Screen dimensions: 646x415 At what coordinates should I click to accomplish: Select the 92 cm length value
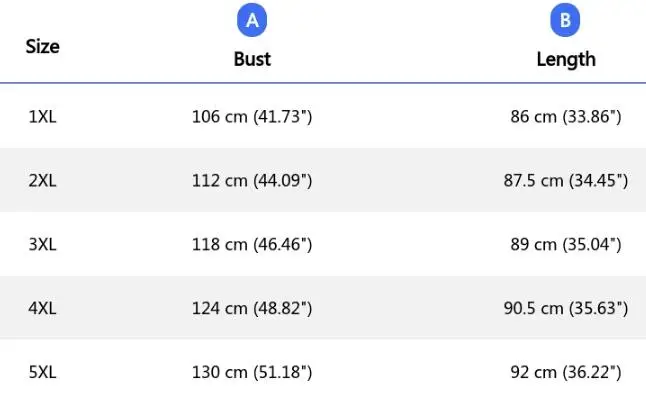tap(566, 372)
